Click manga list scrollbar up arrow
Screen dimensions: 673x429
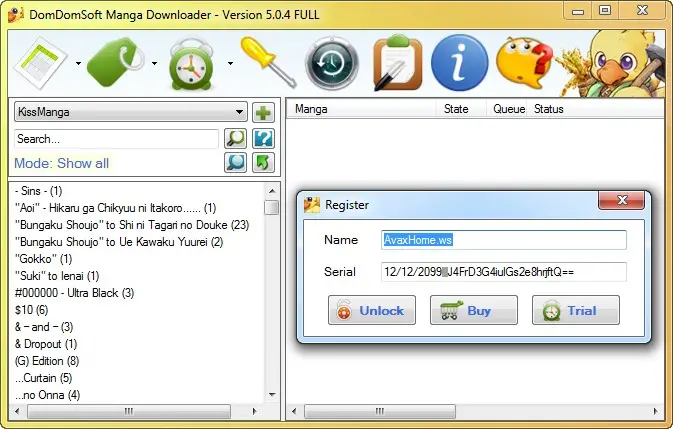[272, 191]
